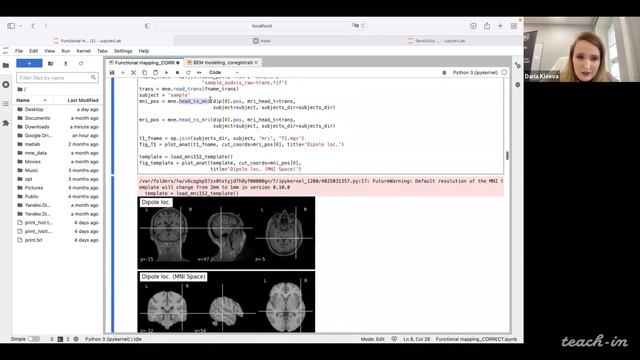Open Safari tab overview grid icon

pos(513,26)
